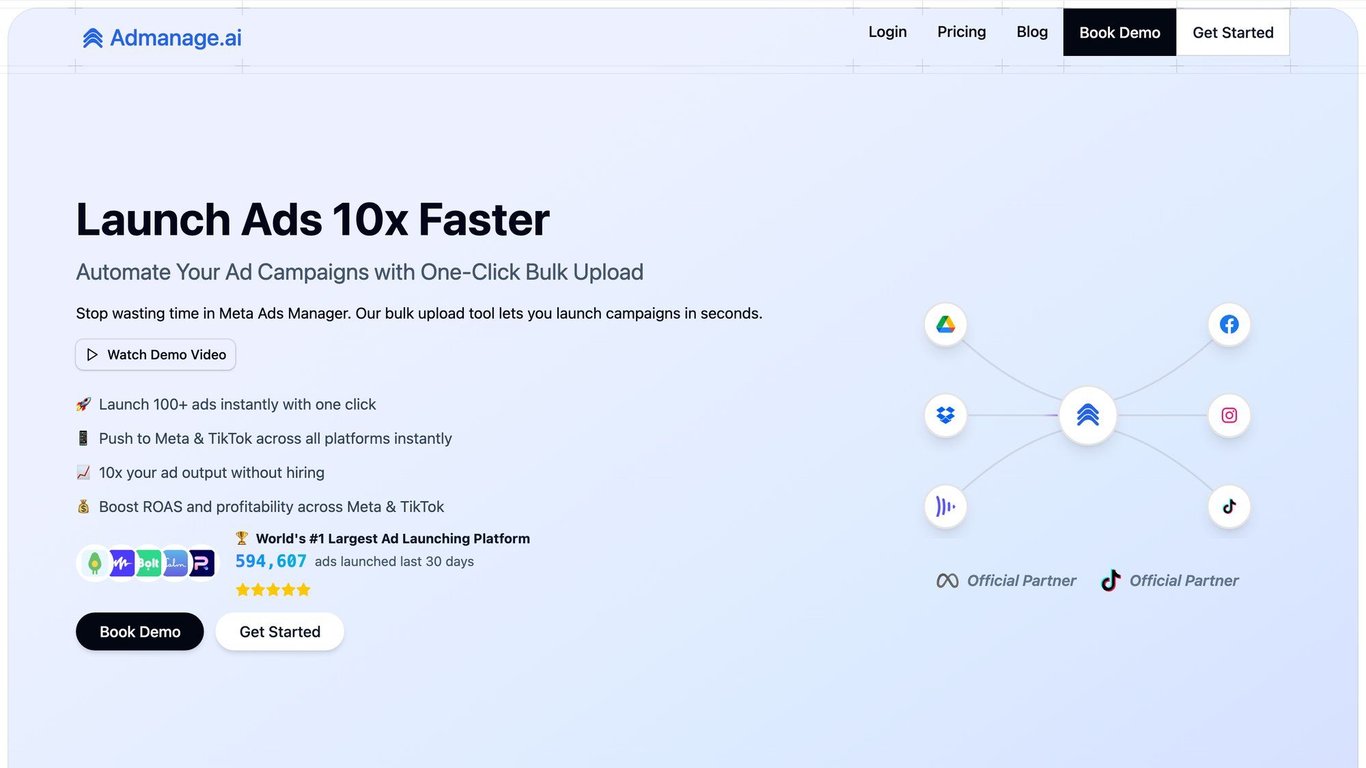Click the purple waveform customer logo
The width and height of the screenshot is (1366, 768).
pyautogui.click(x=122, y=563)
